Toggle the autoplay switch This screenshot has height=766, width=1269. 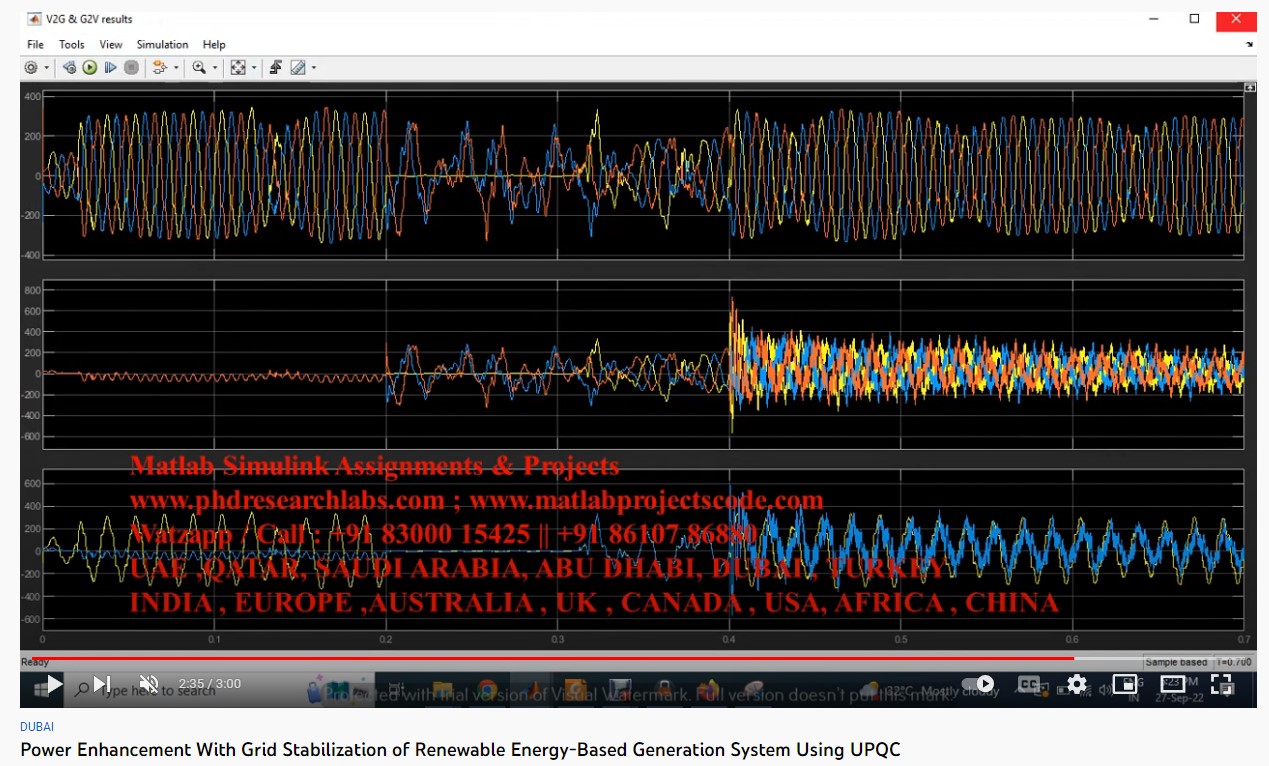coord(978,684)
